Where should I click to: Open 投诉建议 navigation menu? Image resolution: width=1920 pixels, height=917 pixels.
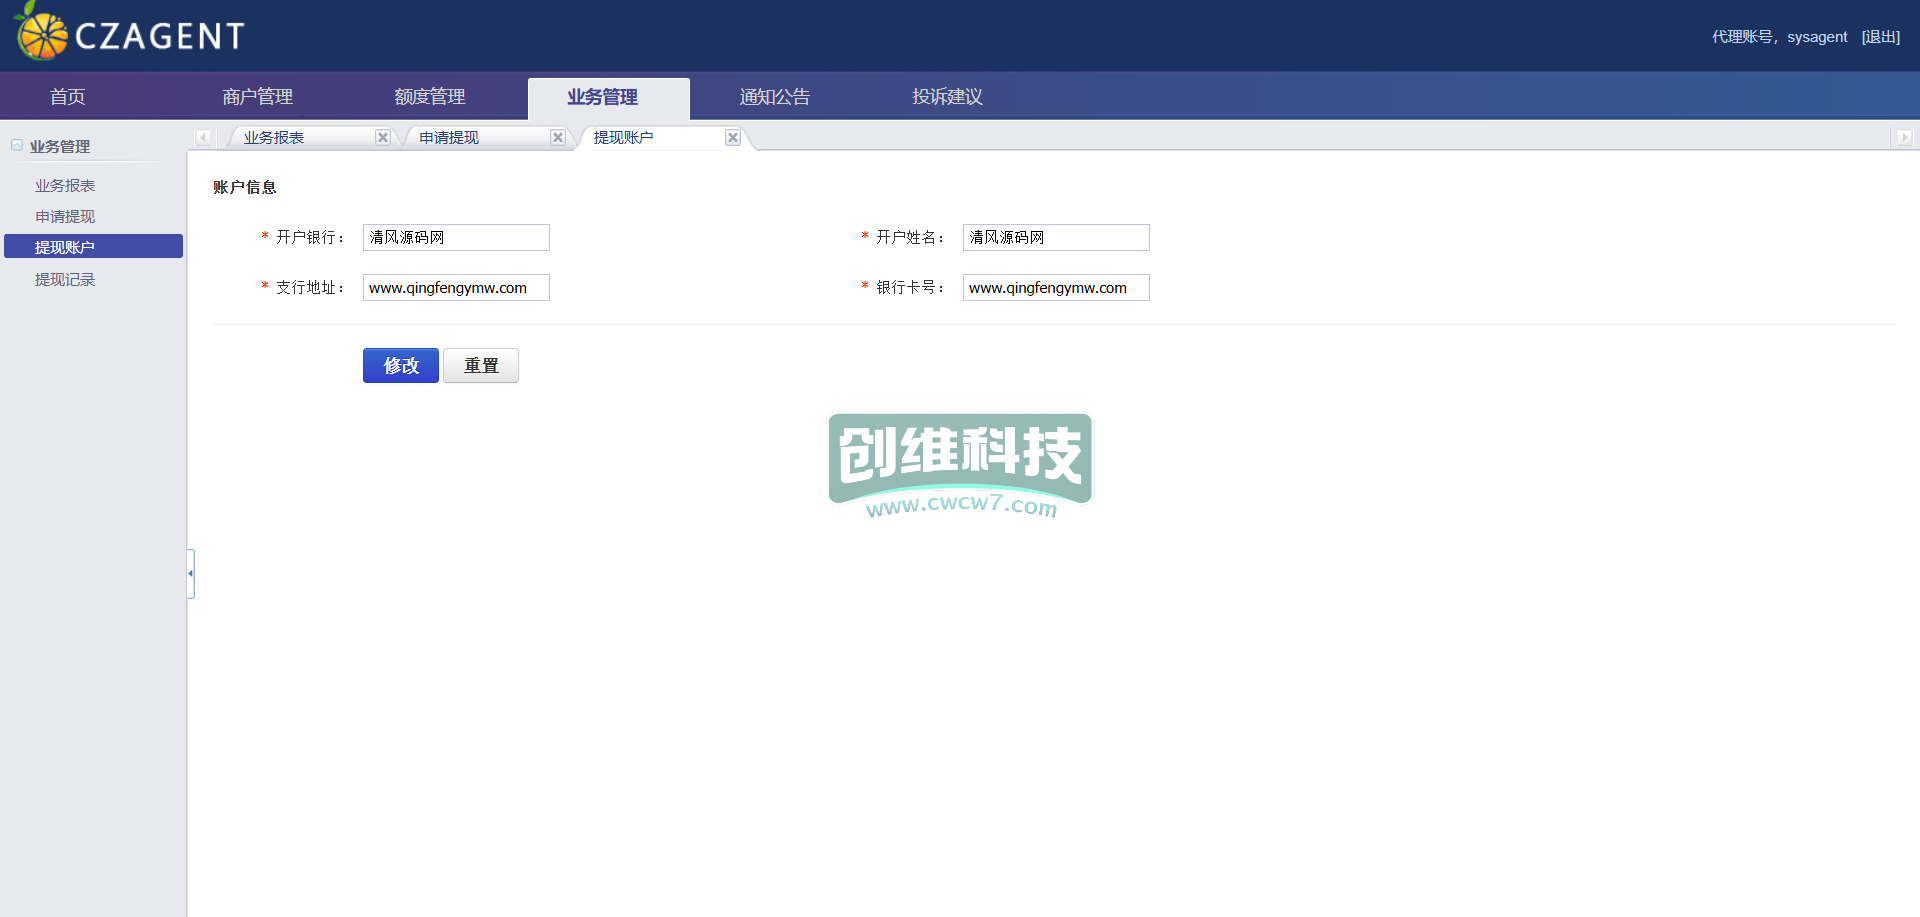click(x=947, y=97)
